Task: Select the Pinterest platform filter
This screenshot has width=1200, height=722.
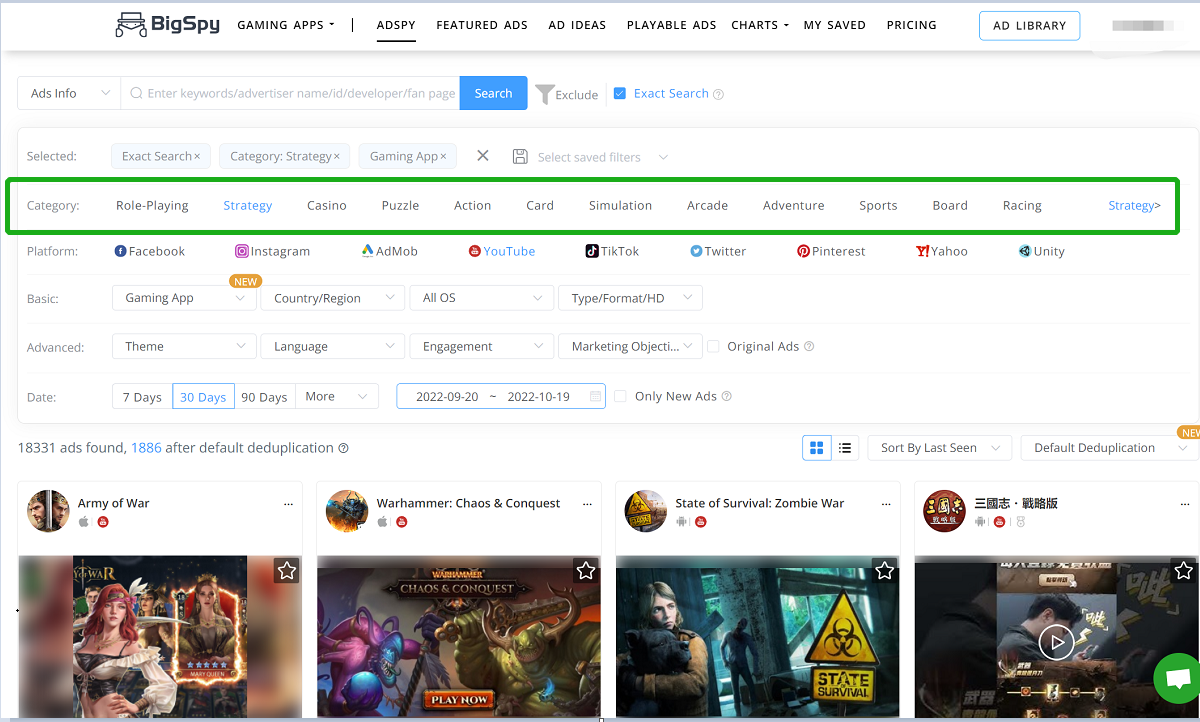Action: coord(831,251)
